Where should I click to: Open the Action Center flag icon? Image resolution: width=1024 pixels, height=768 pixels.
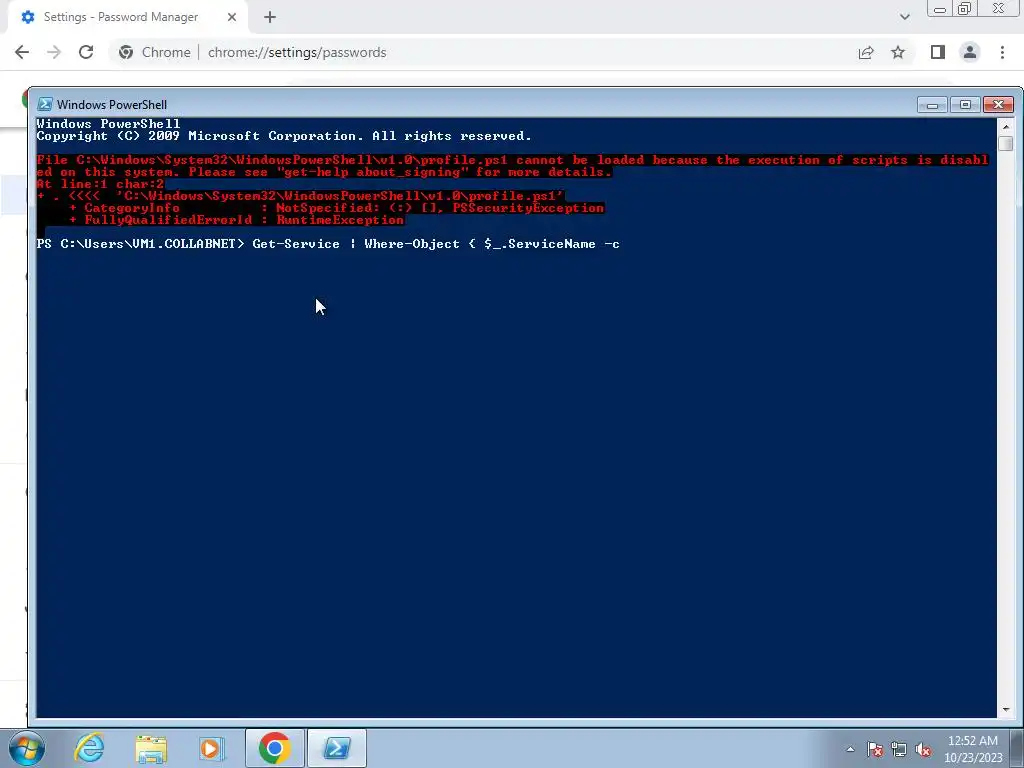[x=875, y=749]
